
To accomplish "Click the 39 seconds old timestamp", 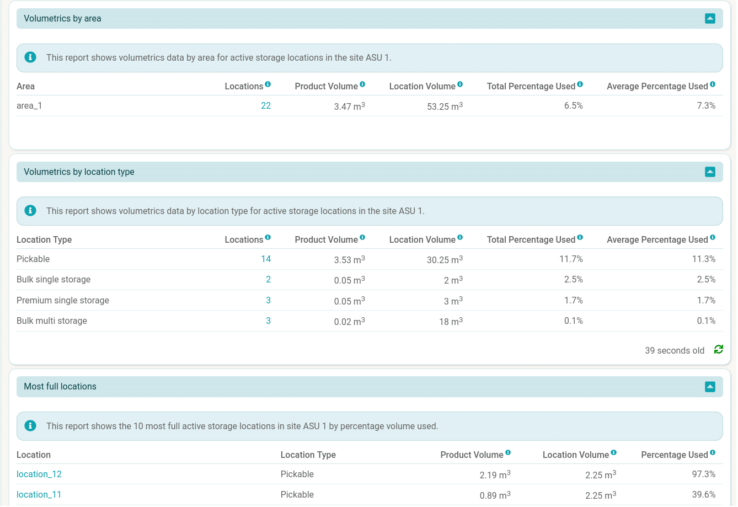I will (x=674, y=350).
